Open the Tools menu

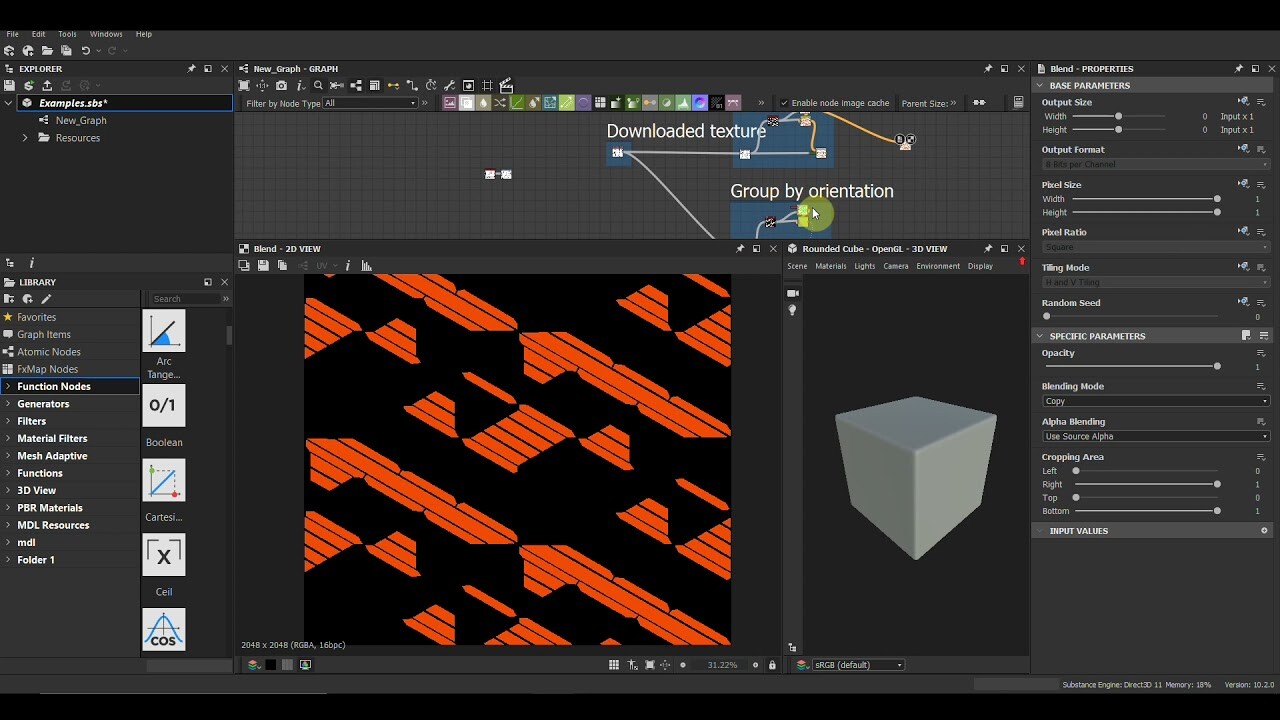[x=66, y=33]
